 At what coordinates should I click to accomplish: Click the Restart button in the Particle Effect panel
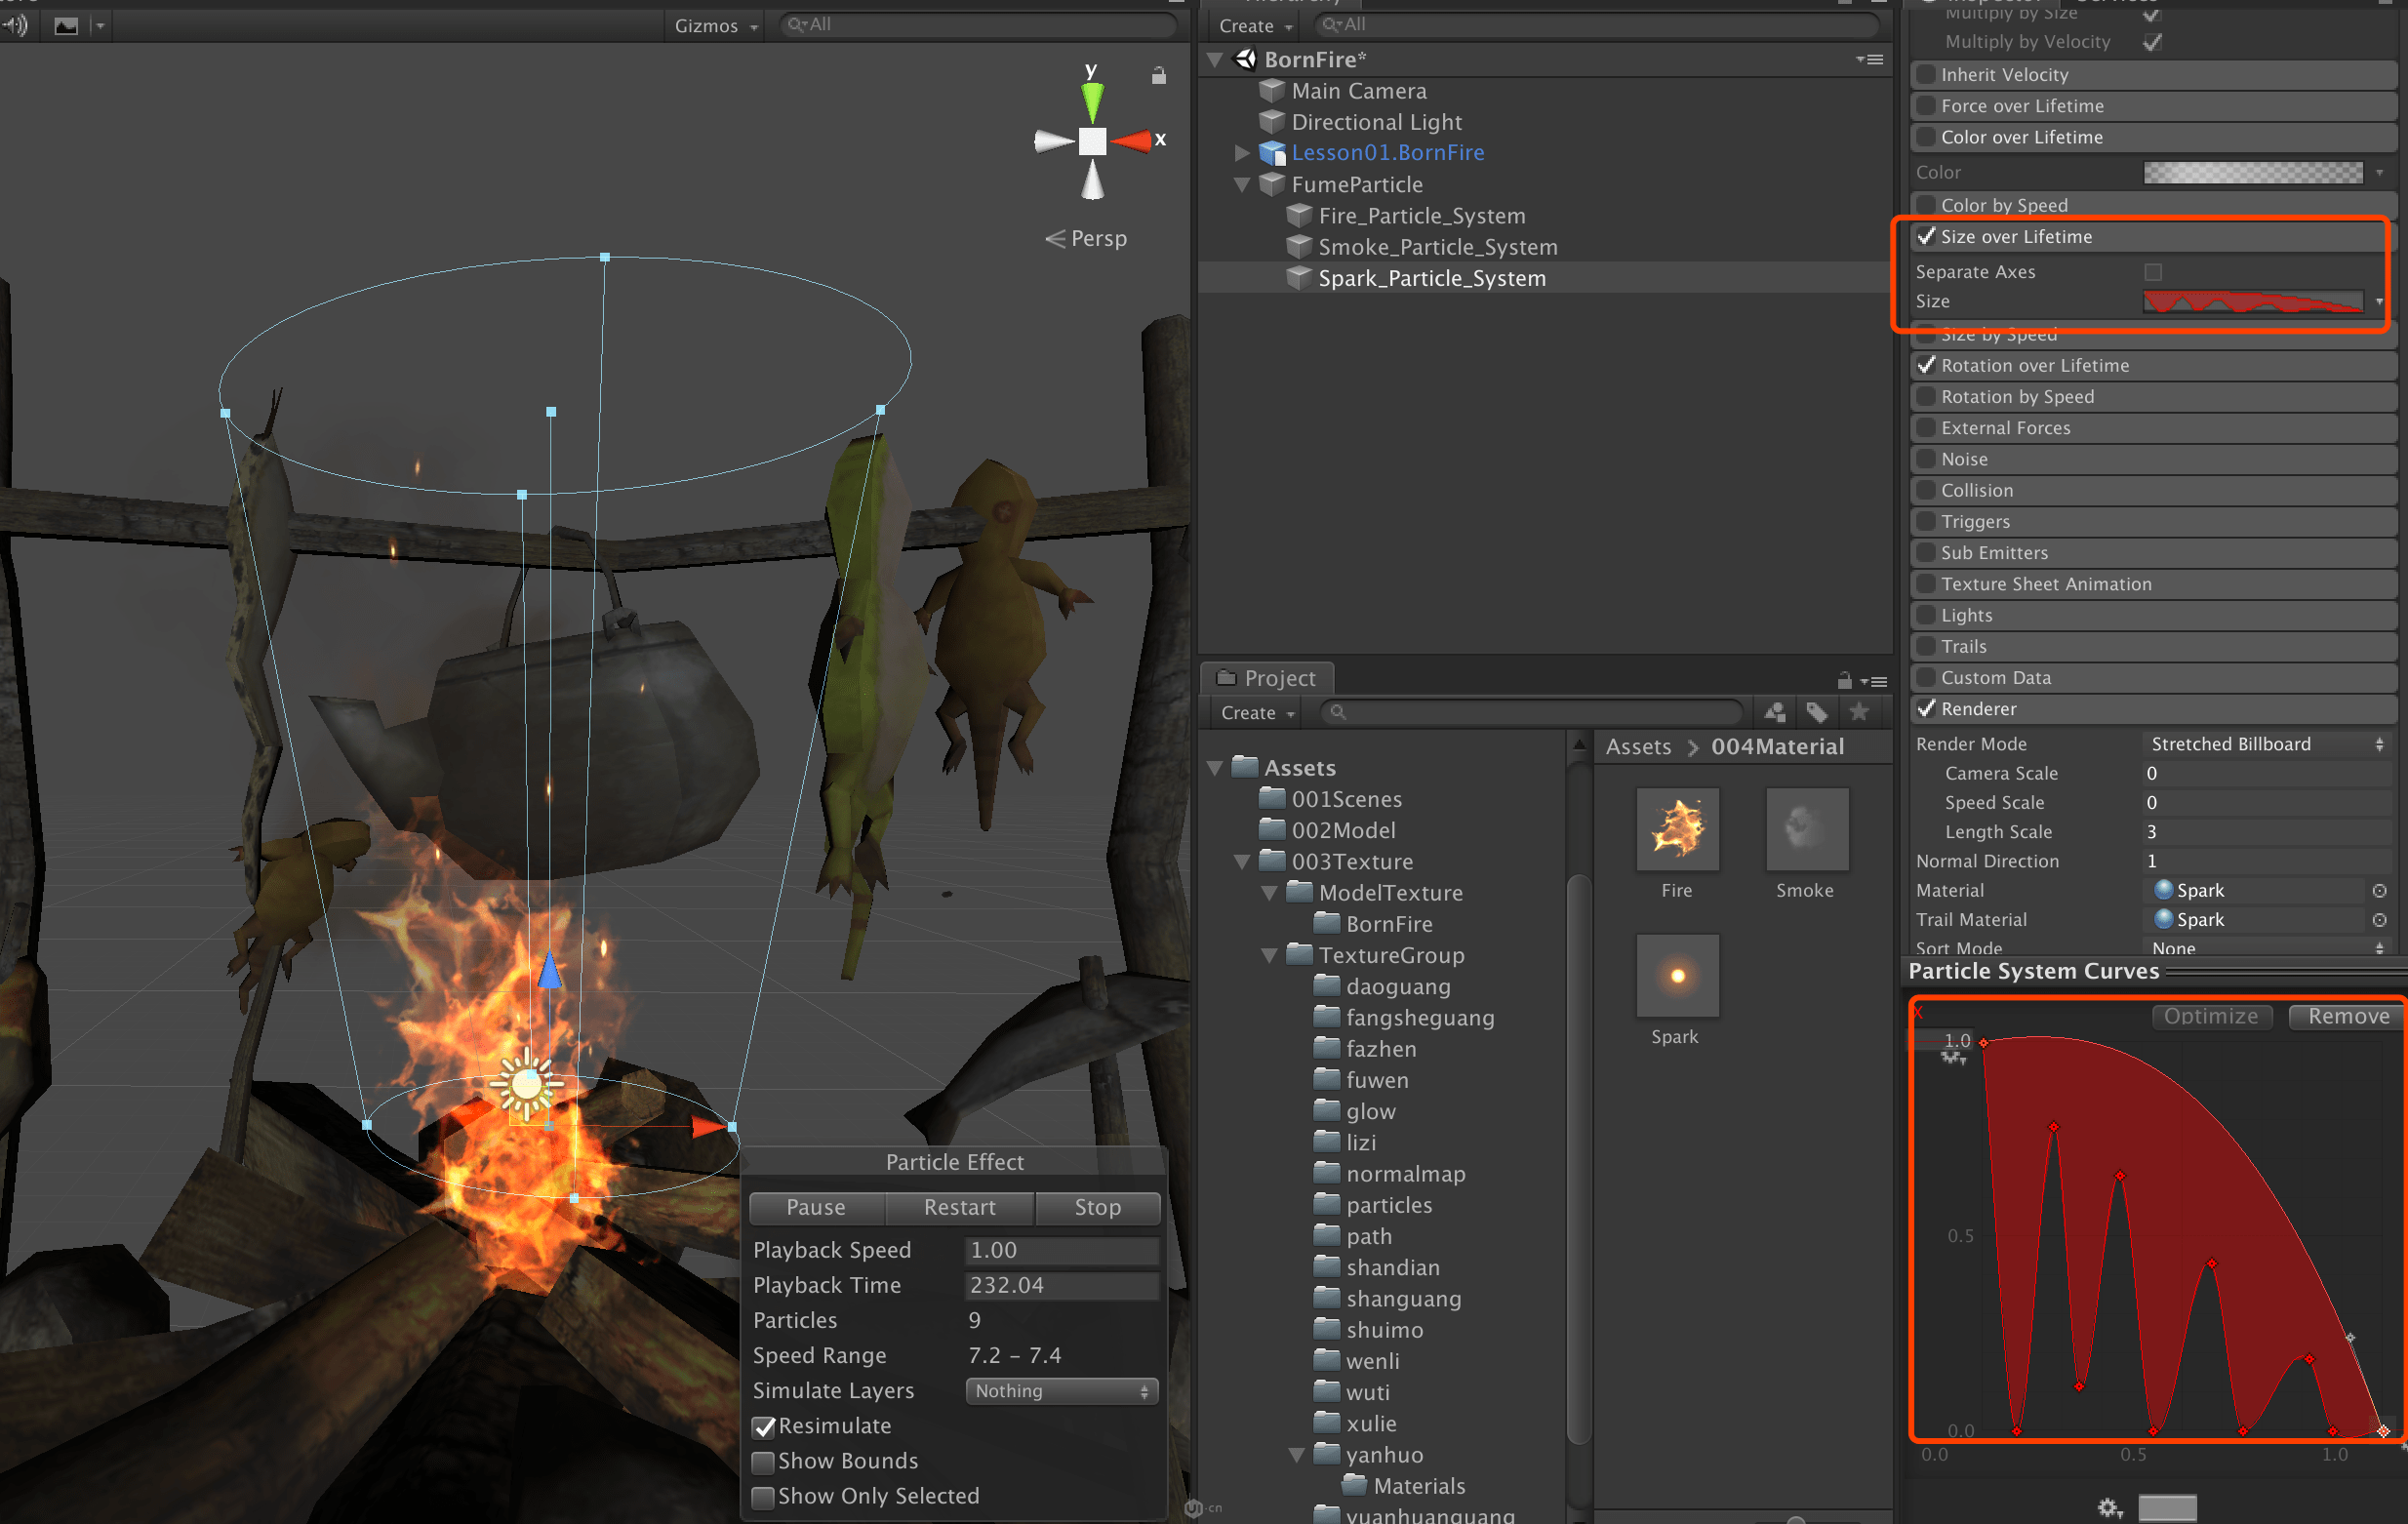[959, 1207]
